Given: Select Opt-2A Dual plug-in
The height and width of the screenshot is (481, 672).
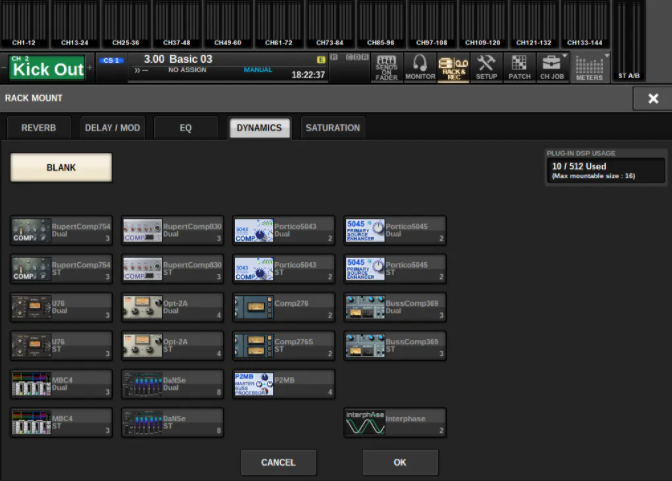Looking at the screenshot, I should [172, 307].
